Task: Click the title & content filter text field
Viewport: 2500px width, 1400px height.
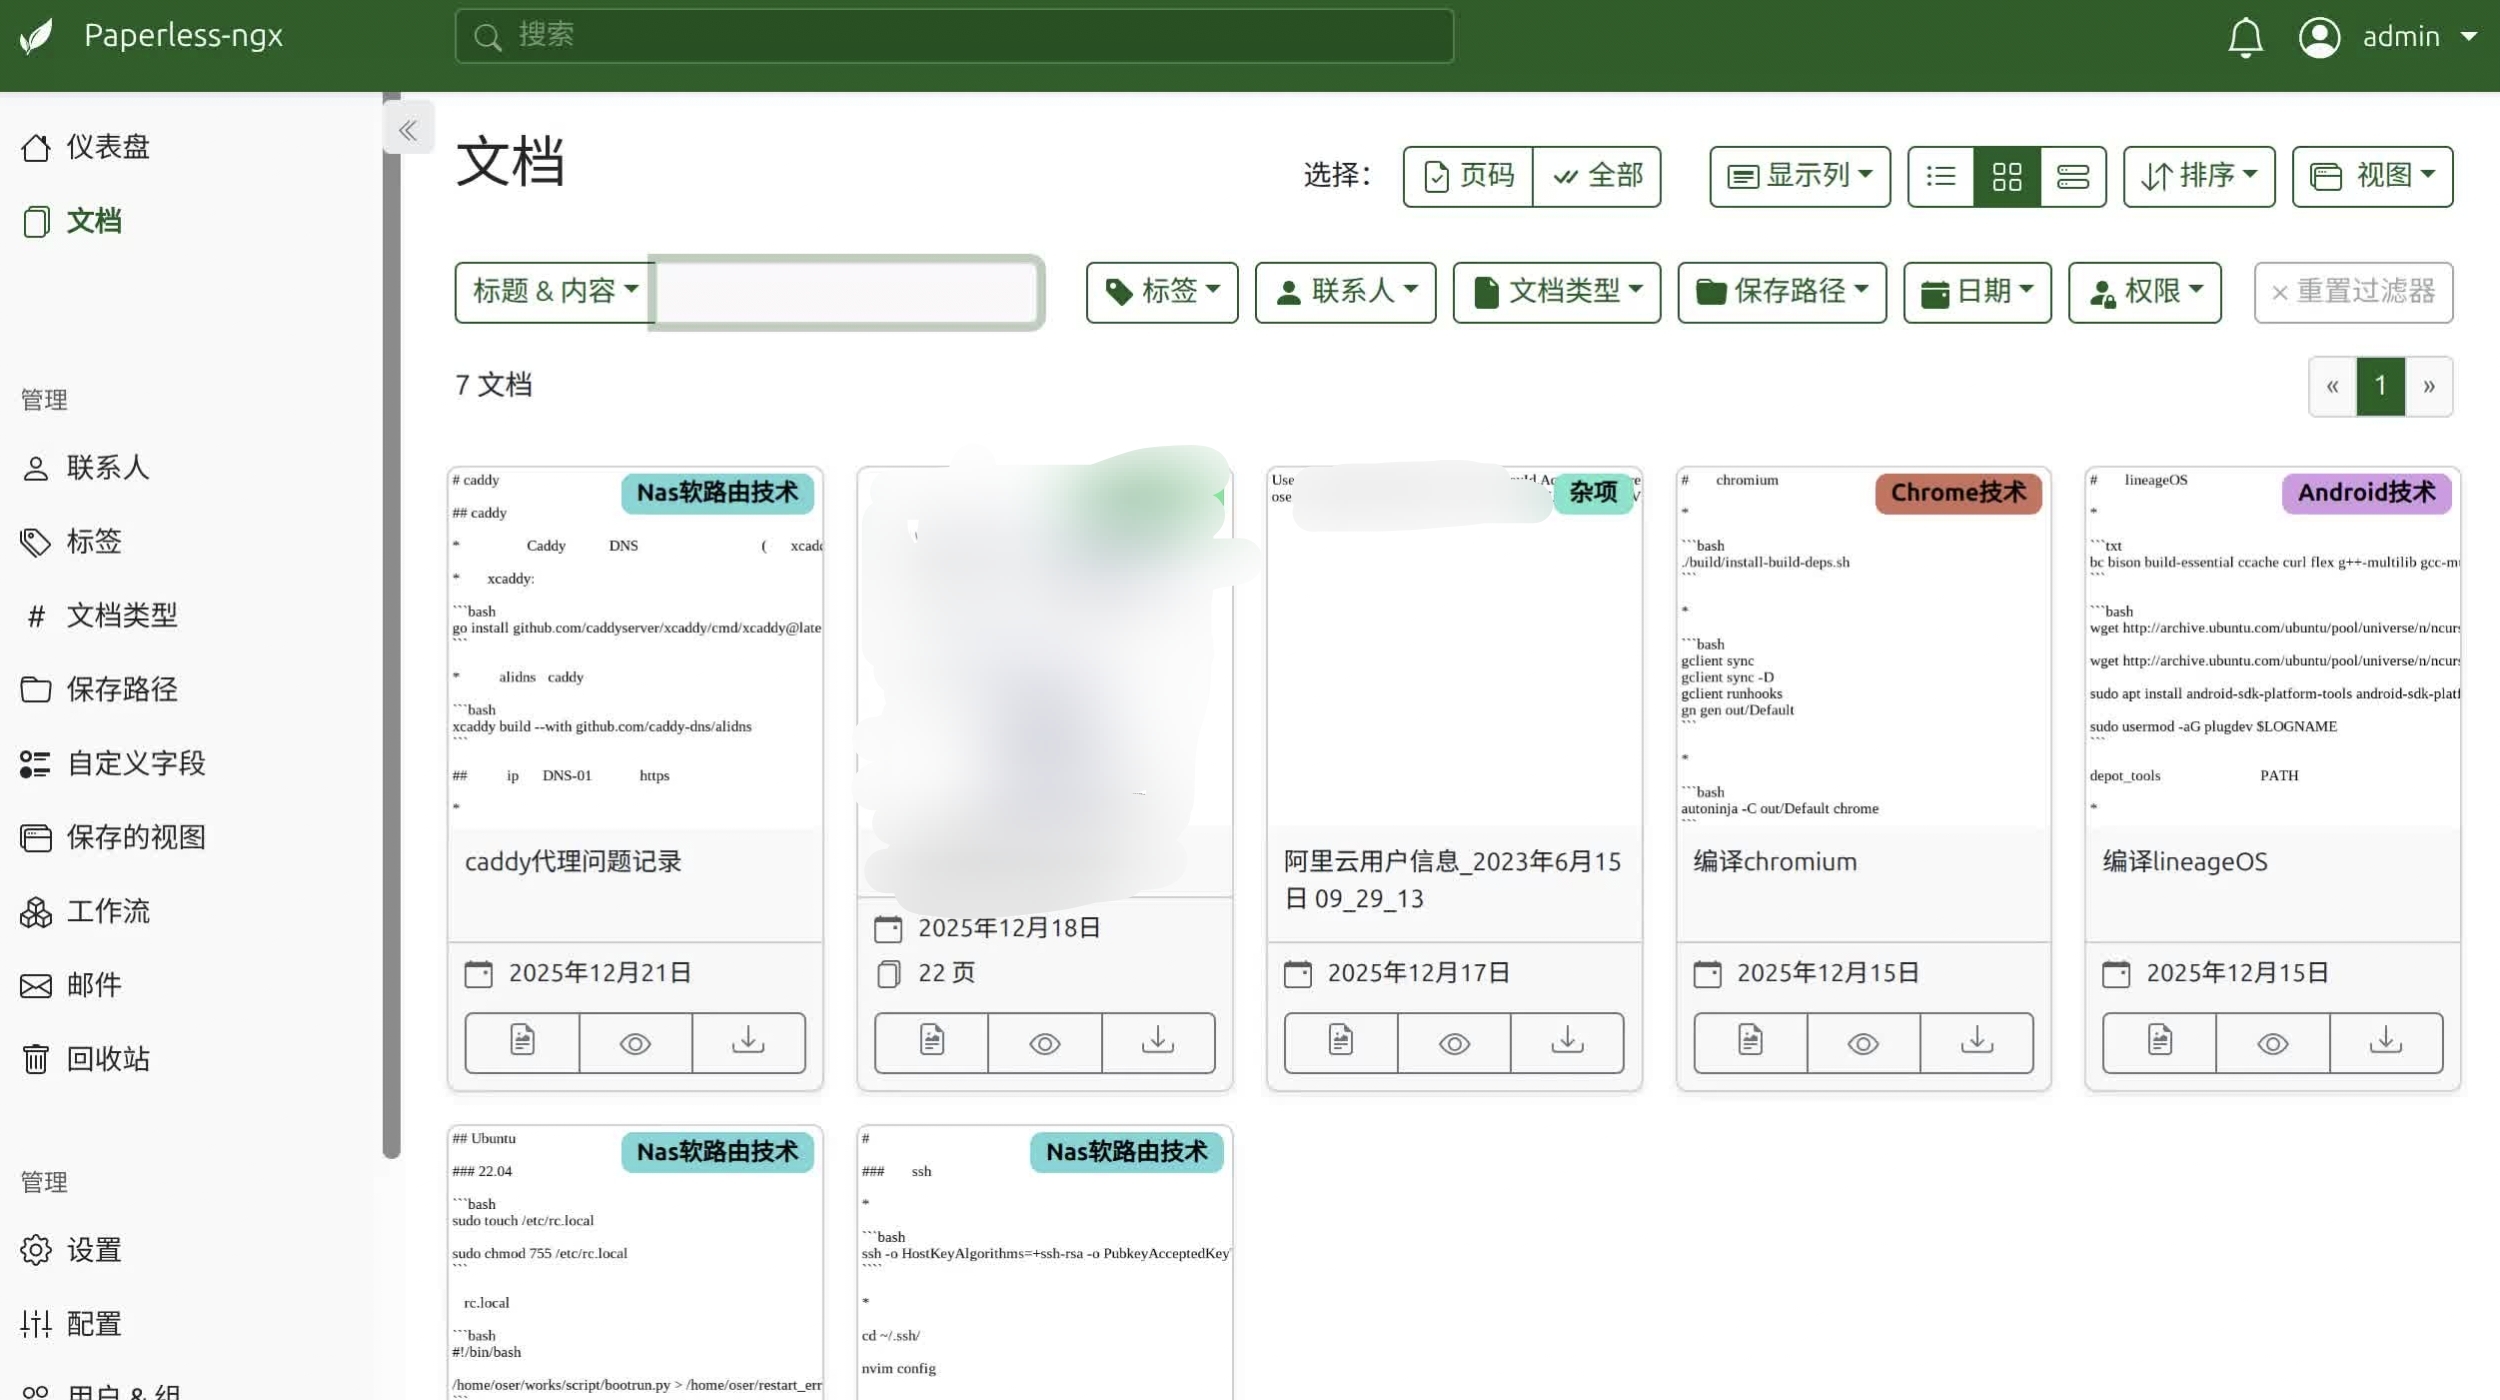Action: [846, 292]
